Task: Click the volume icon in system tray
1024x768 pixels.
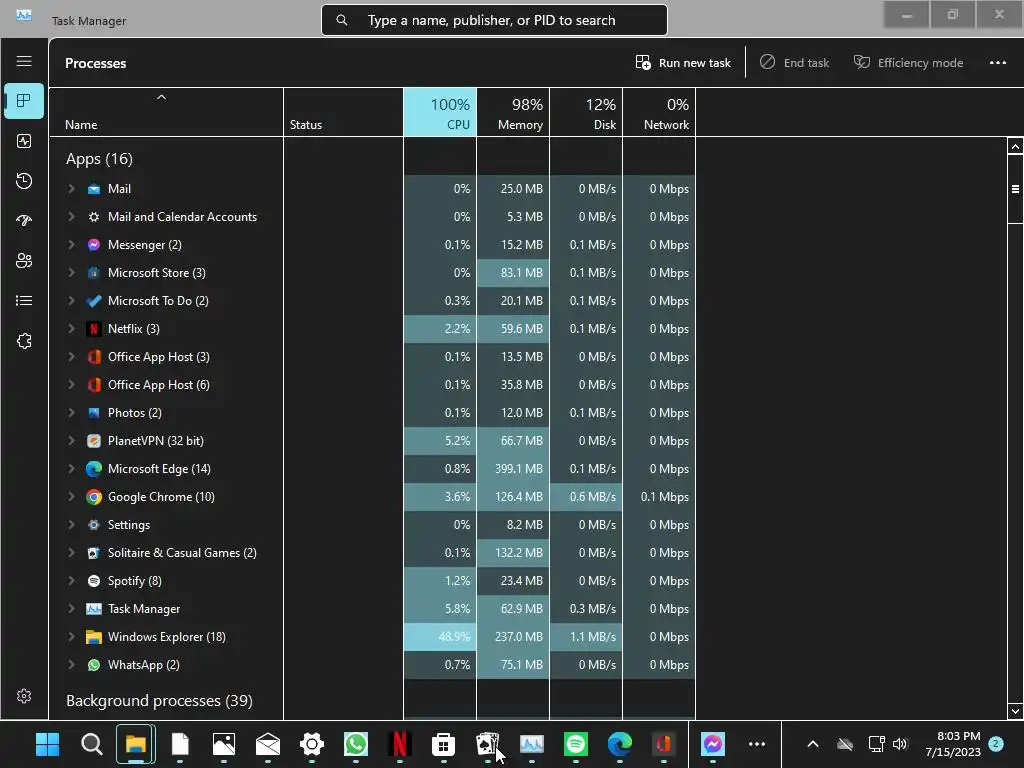Action: [x=901, y=744]
